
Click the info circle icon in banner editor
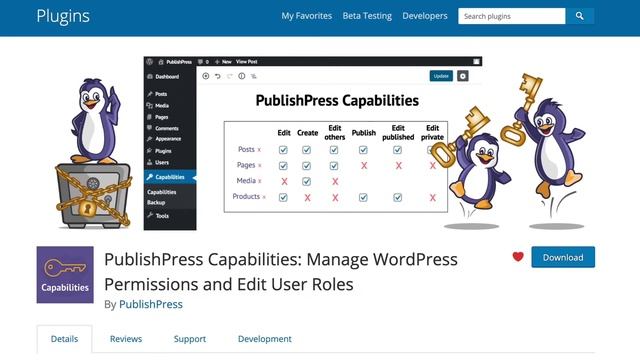[242, 76]
